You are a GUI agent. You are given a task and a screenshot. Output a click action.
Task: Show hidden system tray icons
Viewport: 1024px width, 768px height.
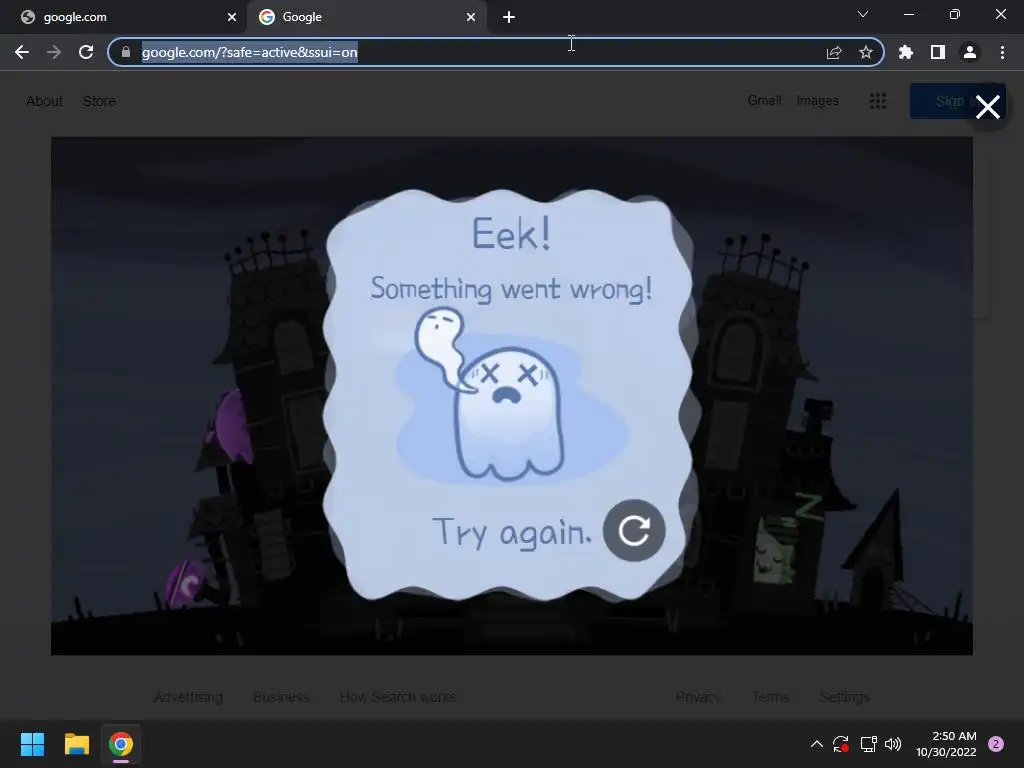[816, 744]
